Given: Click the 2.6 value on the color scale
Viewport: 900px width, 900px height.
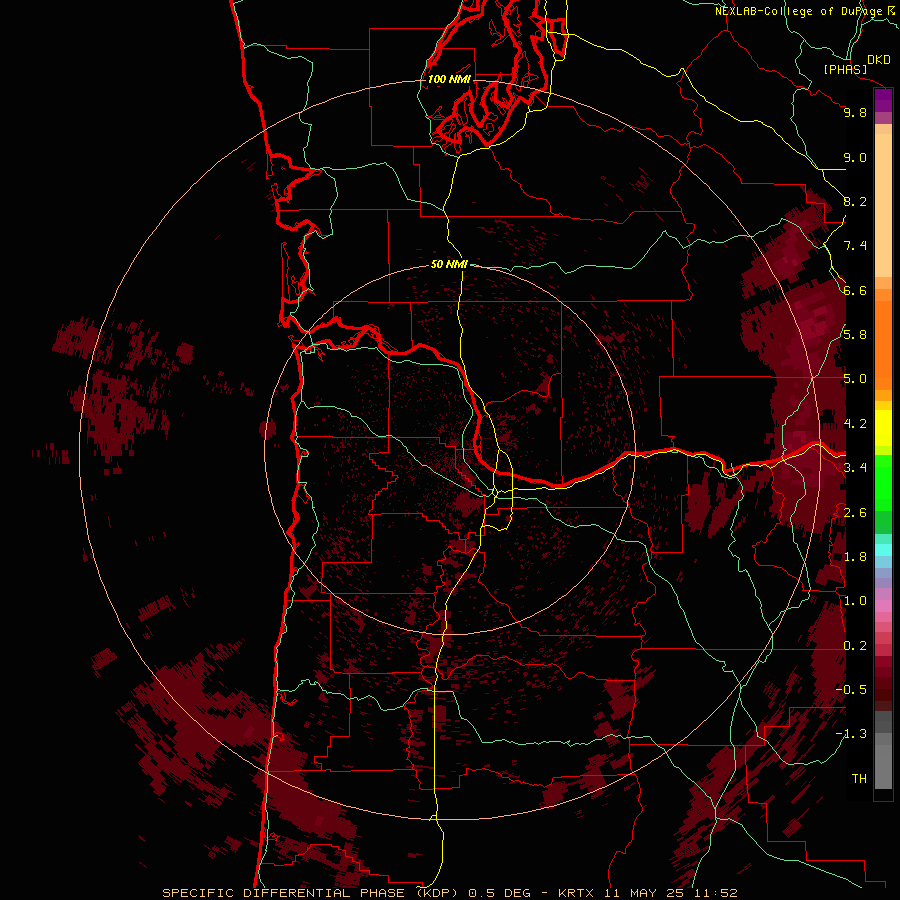Looking at the screenshot, I should click(855, 513).
